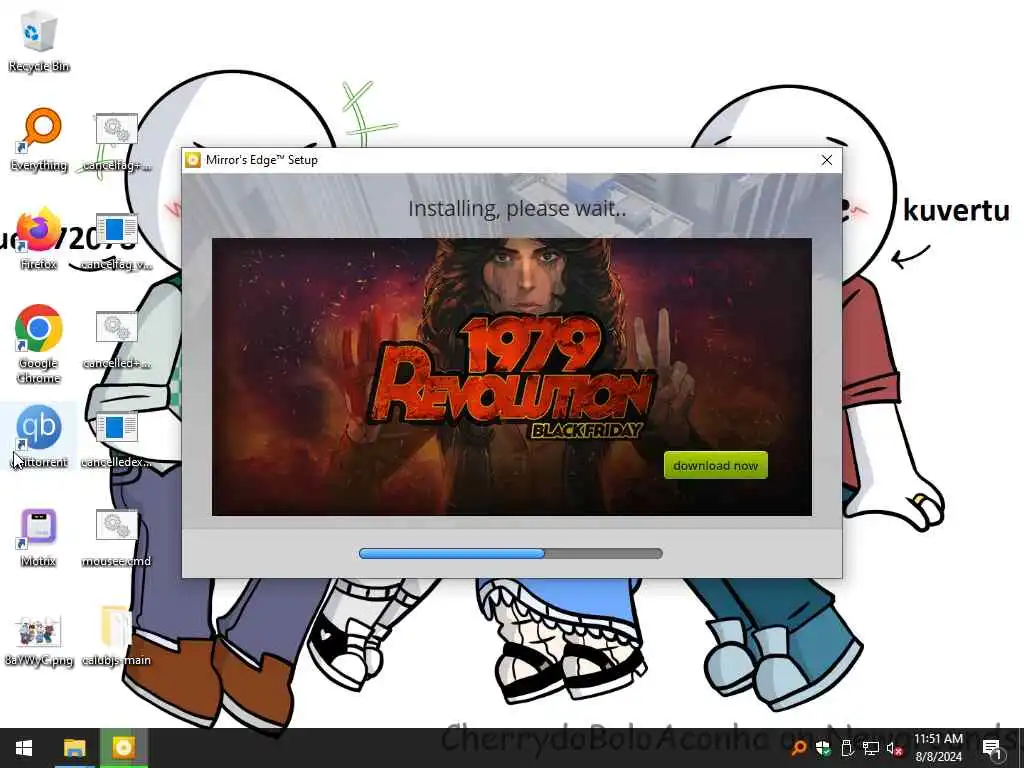
Task: Click the muted volume speaker tray icon
Action: pos(895,748)
